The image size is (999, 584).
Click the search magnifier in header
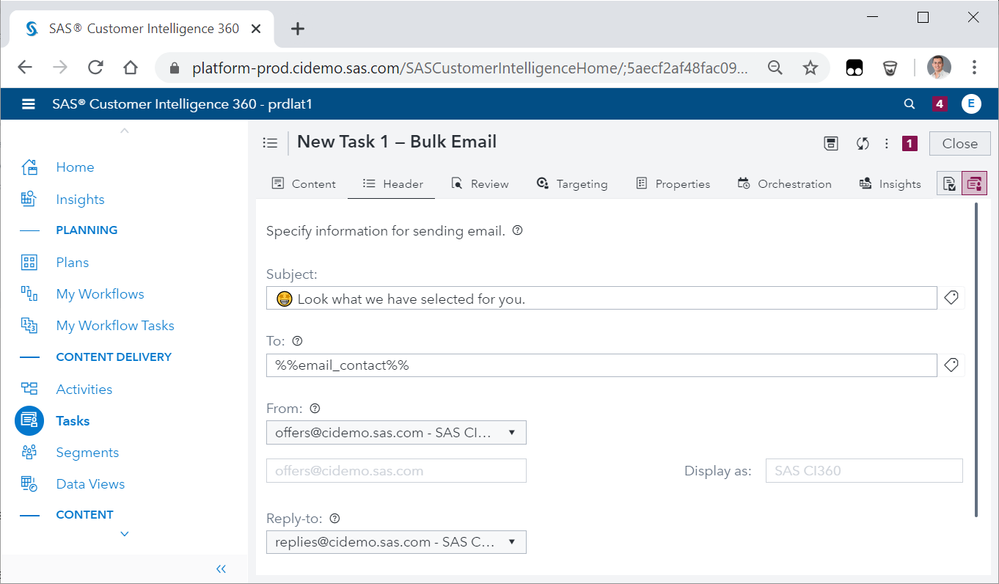click(909, 104)
